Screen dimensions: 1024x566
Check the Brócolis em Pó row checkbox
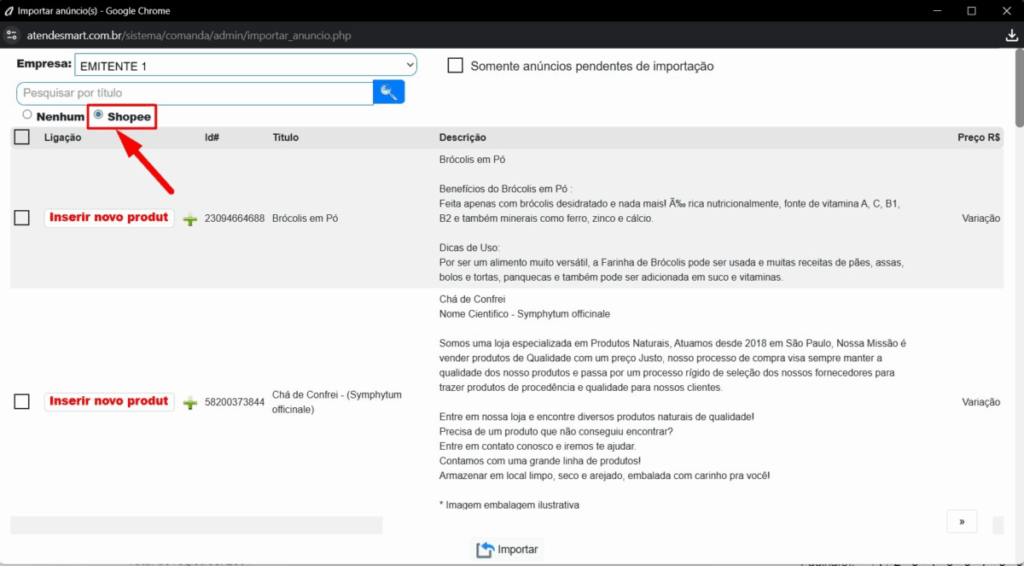click(22, 218)
